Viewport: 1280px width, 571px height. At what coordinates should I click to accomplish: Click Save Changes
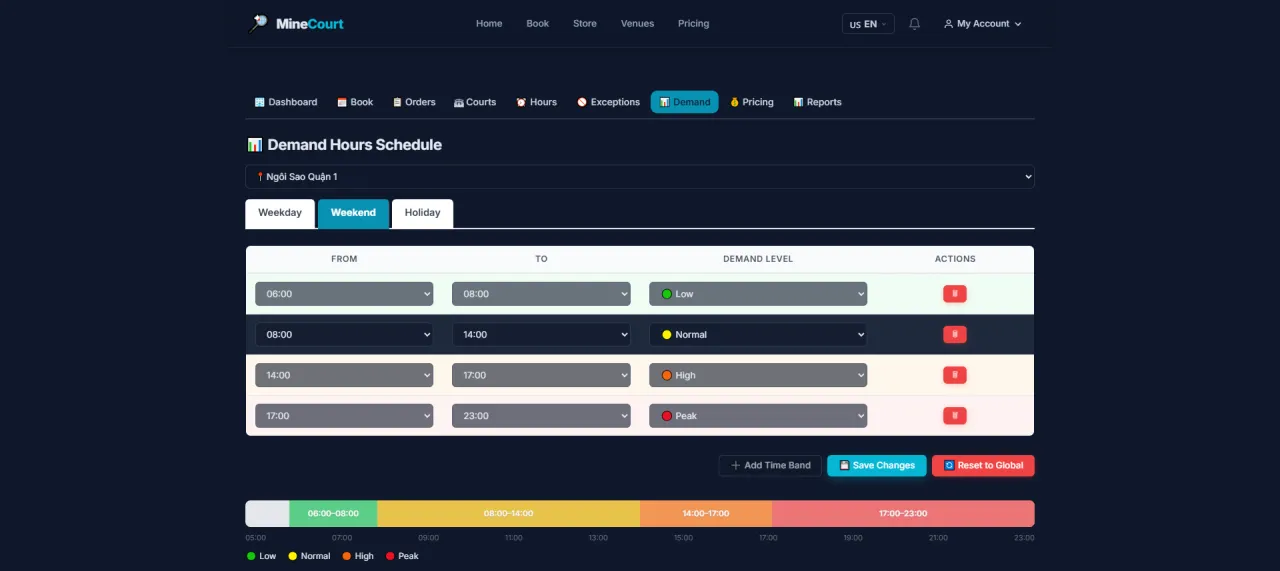coord(877,466)
